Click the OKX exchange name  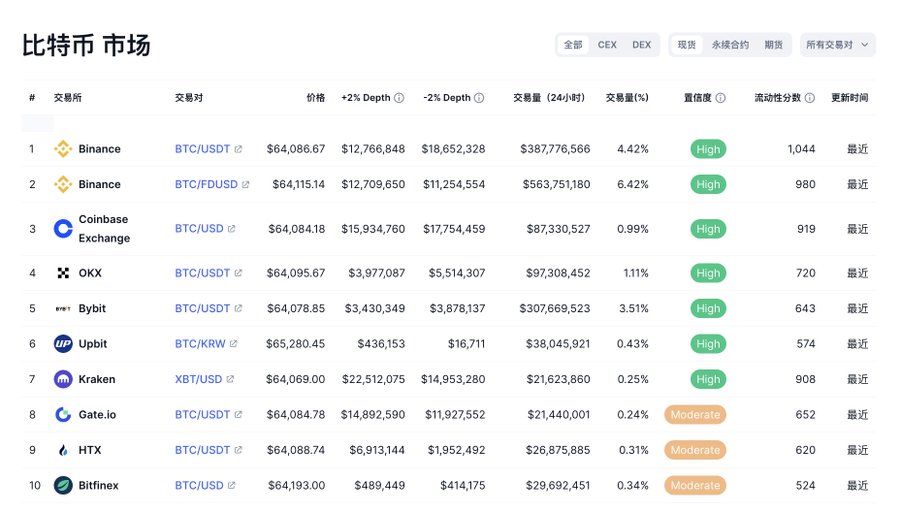click(x=90, y=273)
